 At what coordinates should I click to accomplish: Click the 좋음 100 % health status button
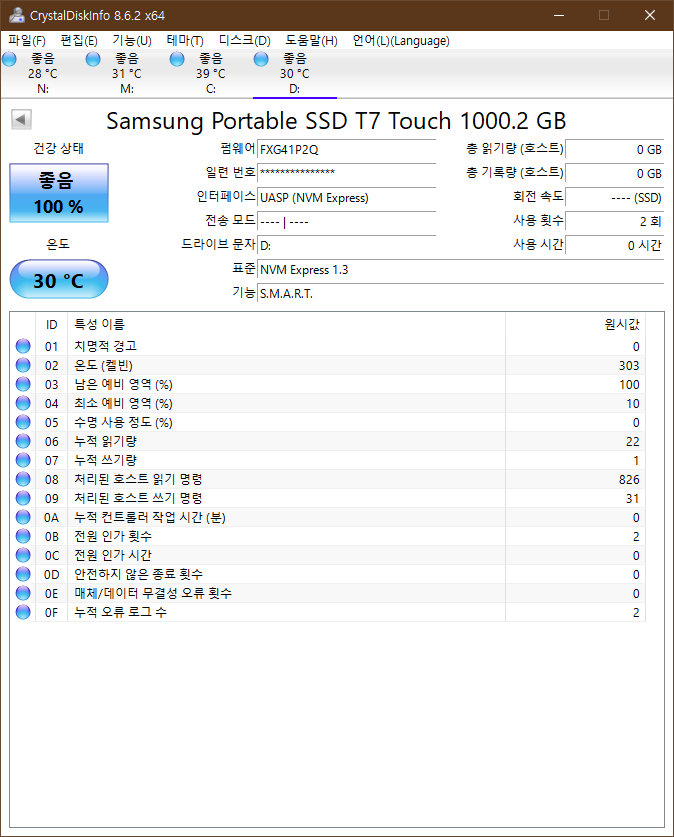59,193
